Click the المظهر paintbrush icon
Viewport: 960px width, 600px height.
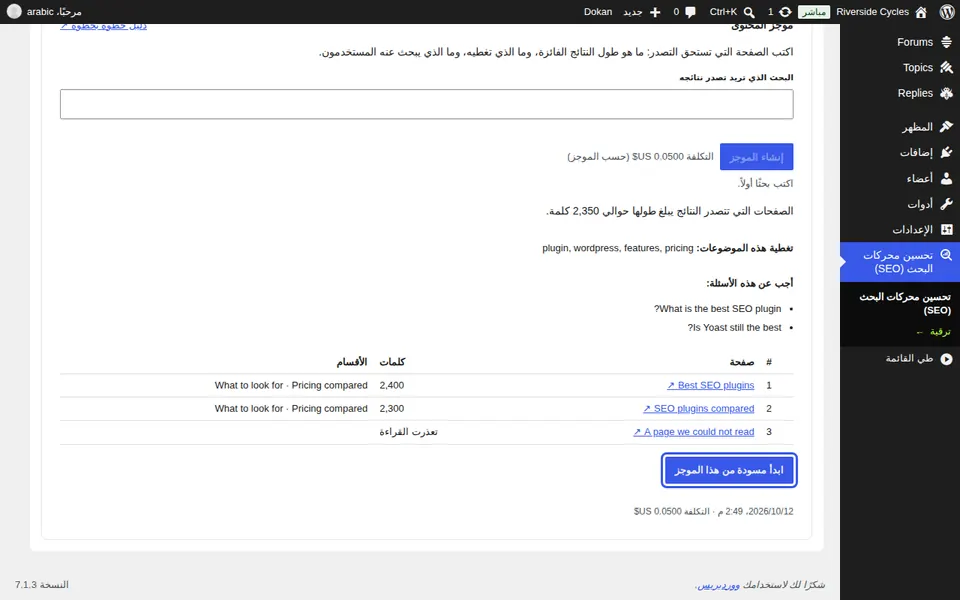tap(947, 127)
